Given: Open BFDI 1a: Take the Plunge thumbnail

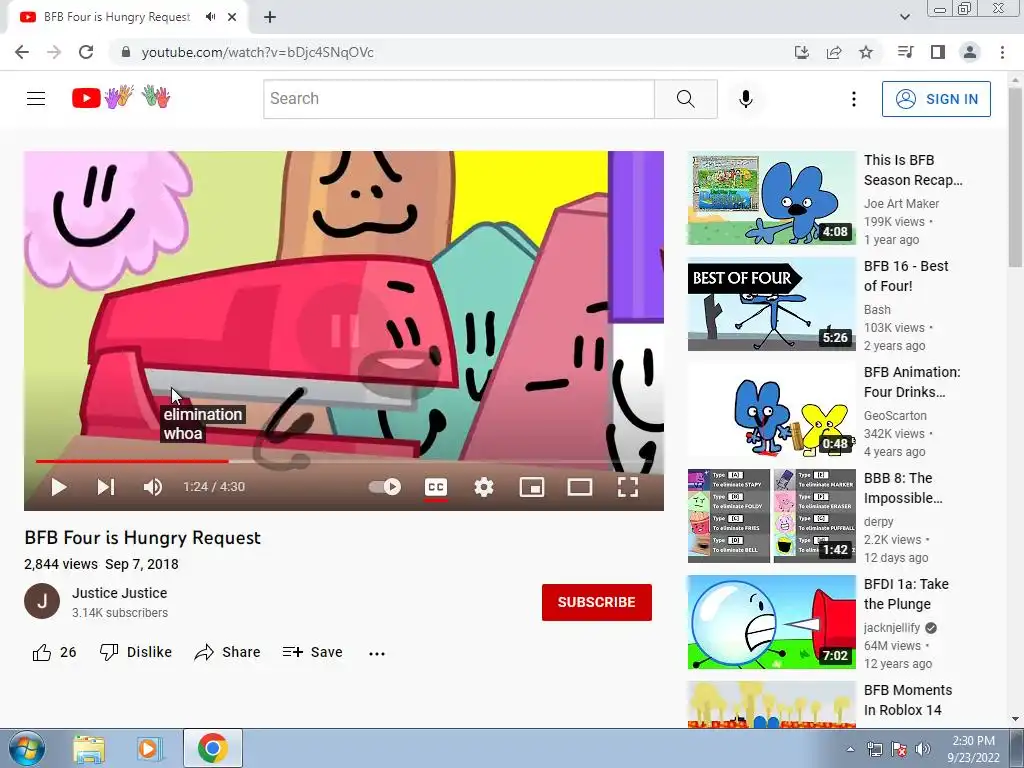Looking at the screenshot, I should [x=771, y=622].
